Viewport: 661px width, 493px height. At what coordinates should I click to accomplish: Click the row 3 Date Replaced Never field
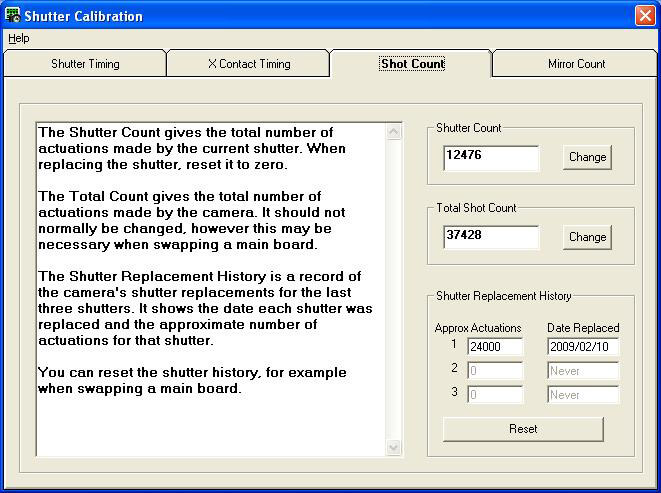coord(583,395)
